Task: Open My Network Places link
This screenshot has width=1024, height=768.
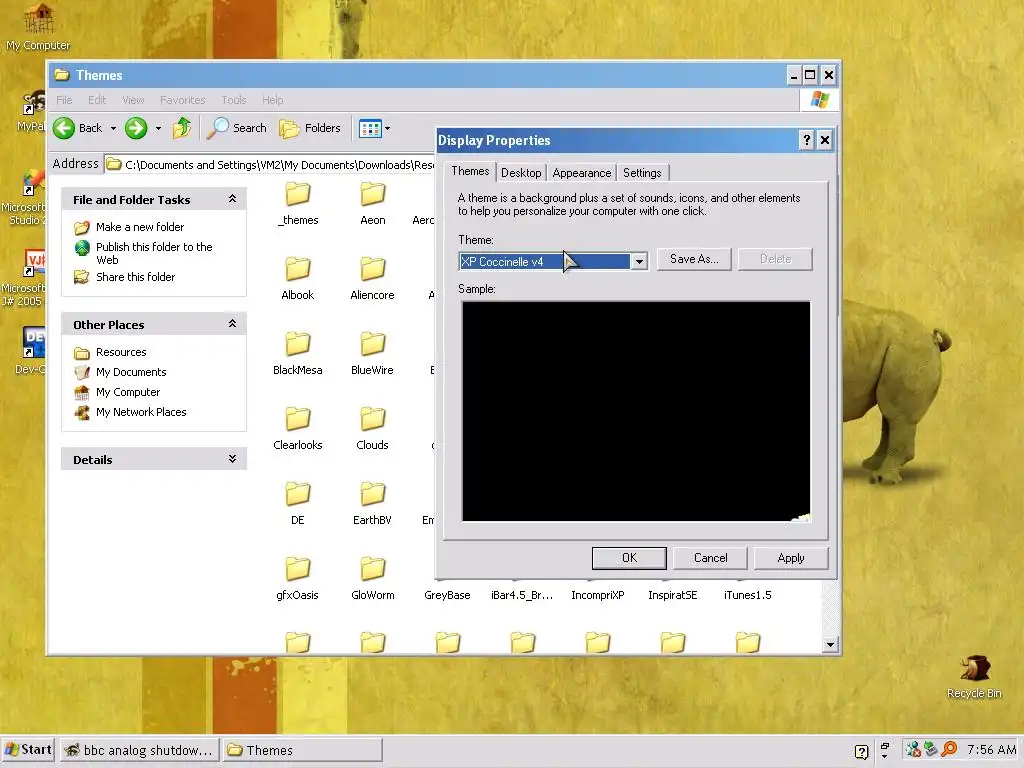Action: click(141, 412)
